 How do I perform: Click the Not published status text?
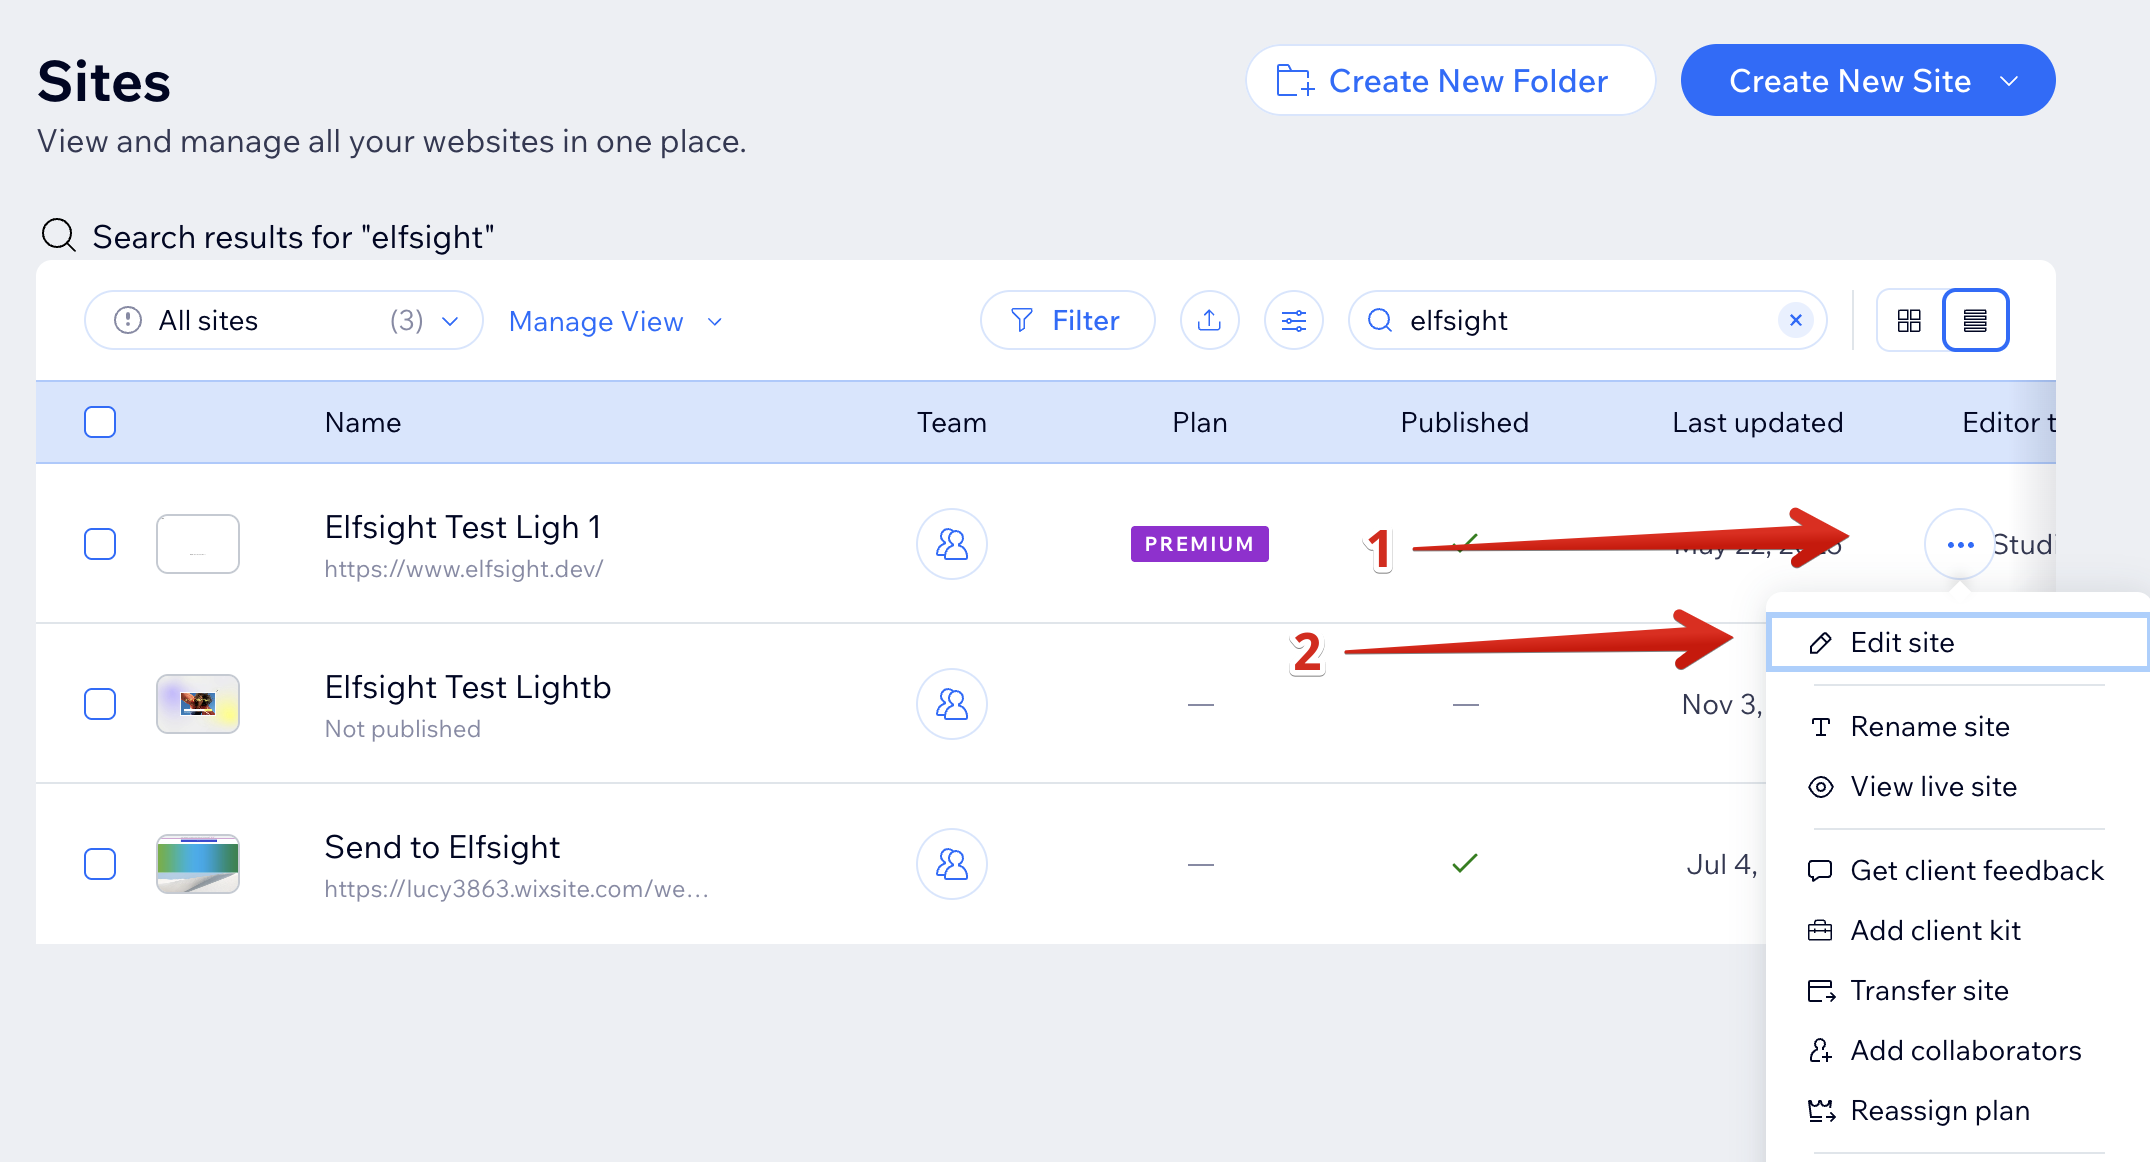pyautogui.click(x=403, y=729)
